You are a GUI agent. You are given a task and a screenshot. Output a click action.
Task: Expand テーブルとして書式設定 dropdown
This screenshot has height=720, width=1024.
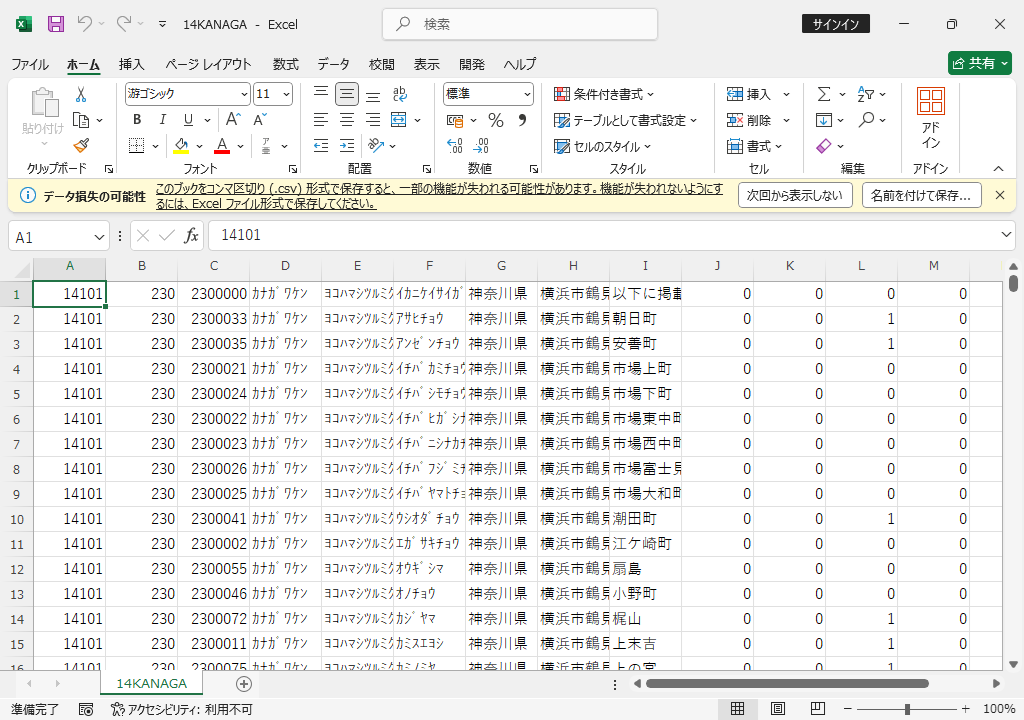(694, 120)
